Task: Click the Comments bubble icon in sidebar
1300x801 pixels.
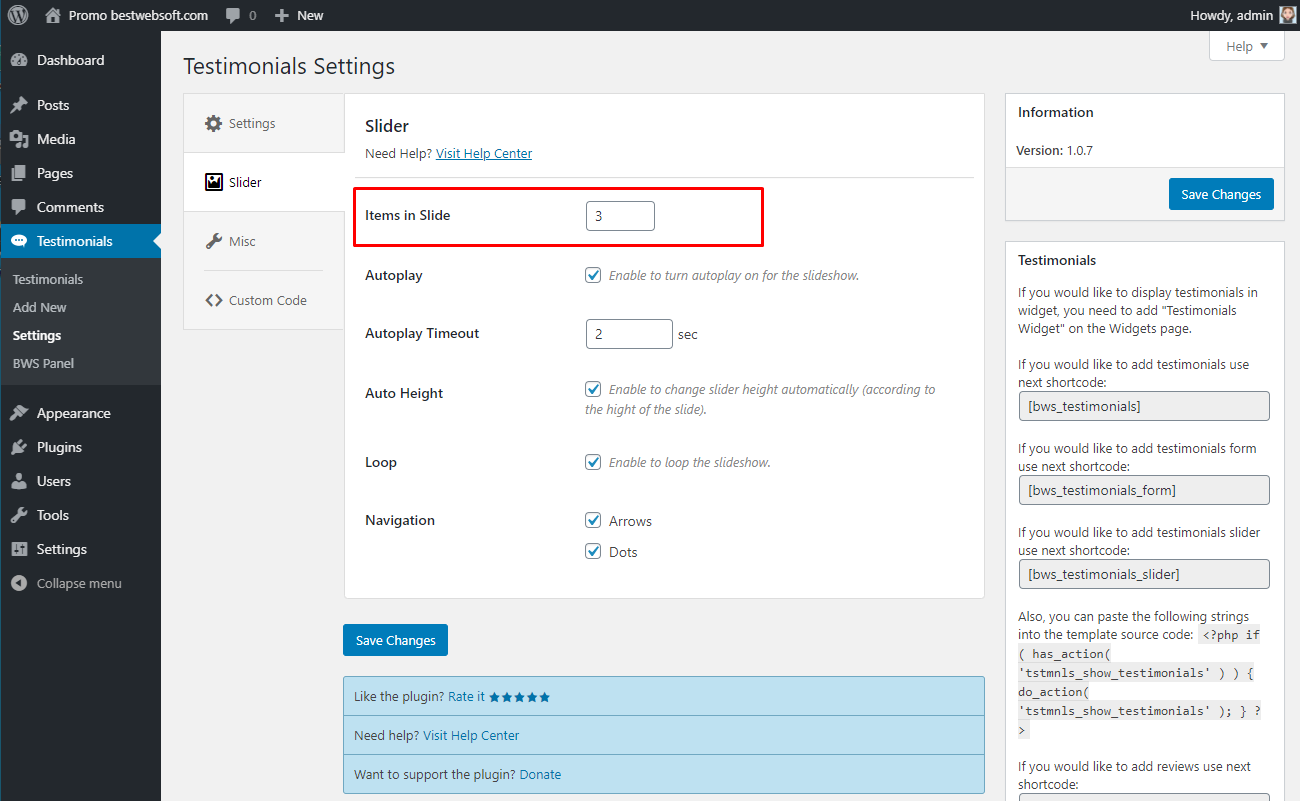Action: pyautogui.click(x=19, y=207)
